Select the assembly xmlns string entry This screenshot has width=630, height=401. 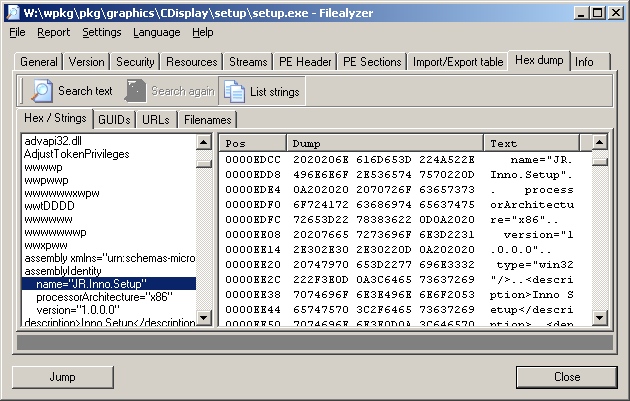[x=109, y=258]
